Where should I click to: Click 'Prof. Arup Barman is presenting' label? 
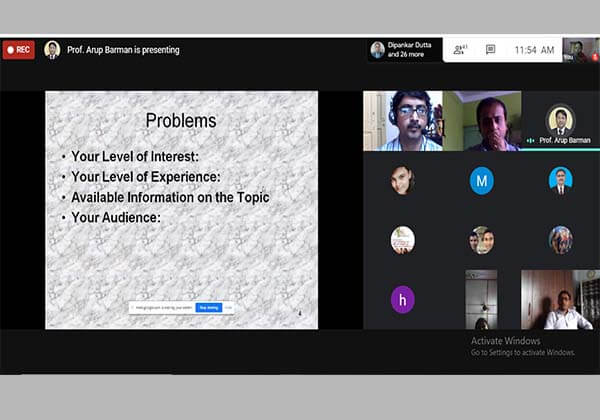pos(123,50)
